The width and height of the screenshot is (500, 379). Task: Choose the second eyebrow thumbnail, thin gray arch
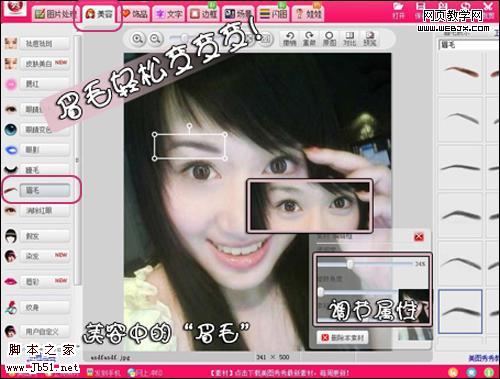pyautogui.click(x=460, y=118)
